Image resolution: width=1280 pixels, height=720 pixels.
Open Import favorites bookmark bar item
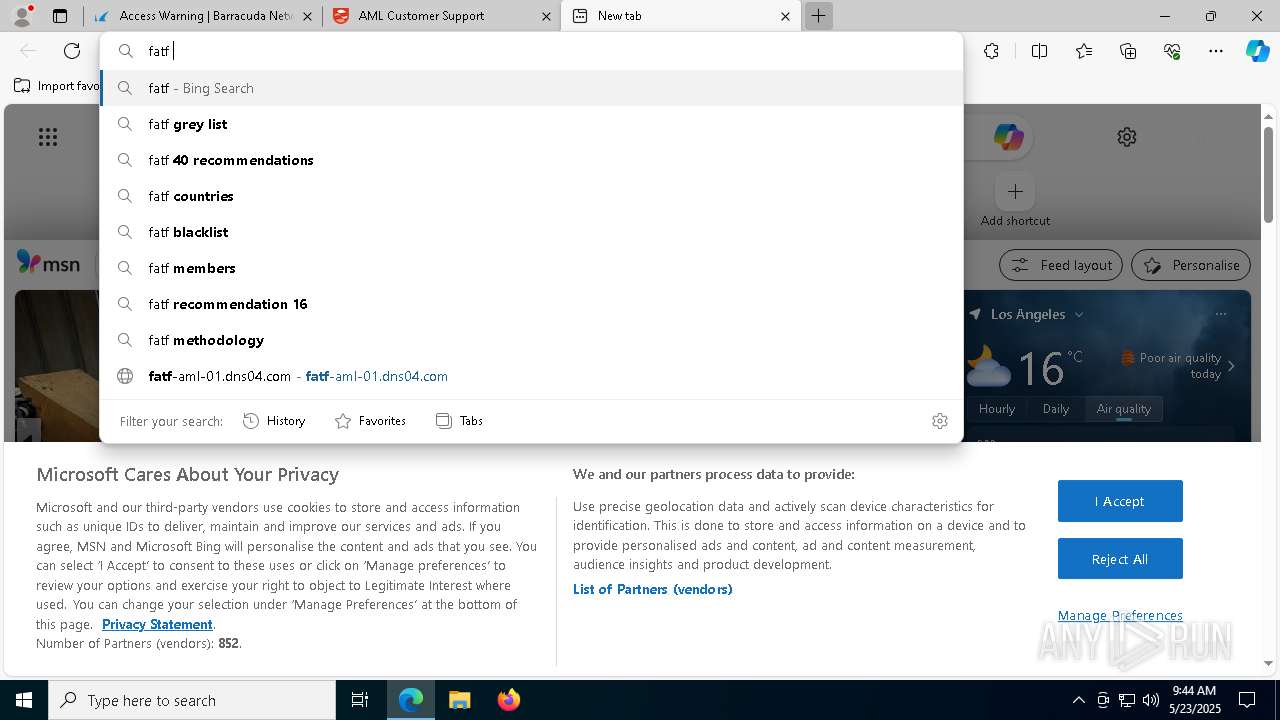coord(57,86)
